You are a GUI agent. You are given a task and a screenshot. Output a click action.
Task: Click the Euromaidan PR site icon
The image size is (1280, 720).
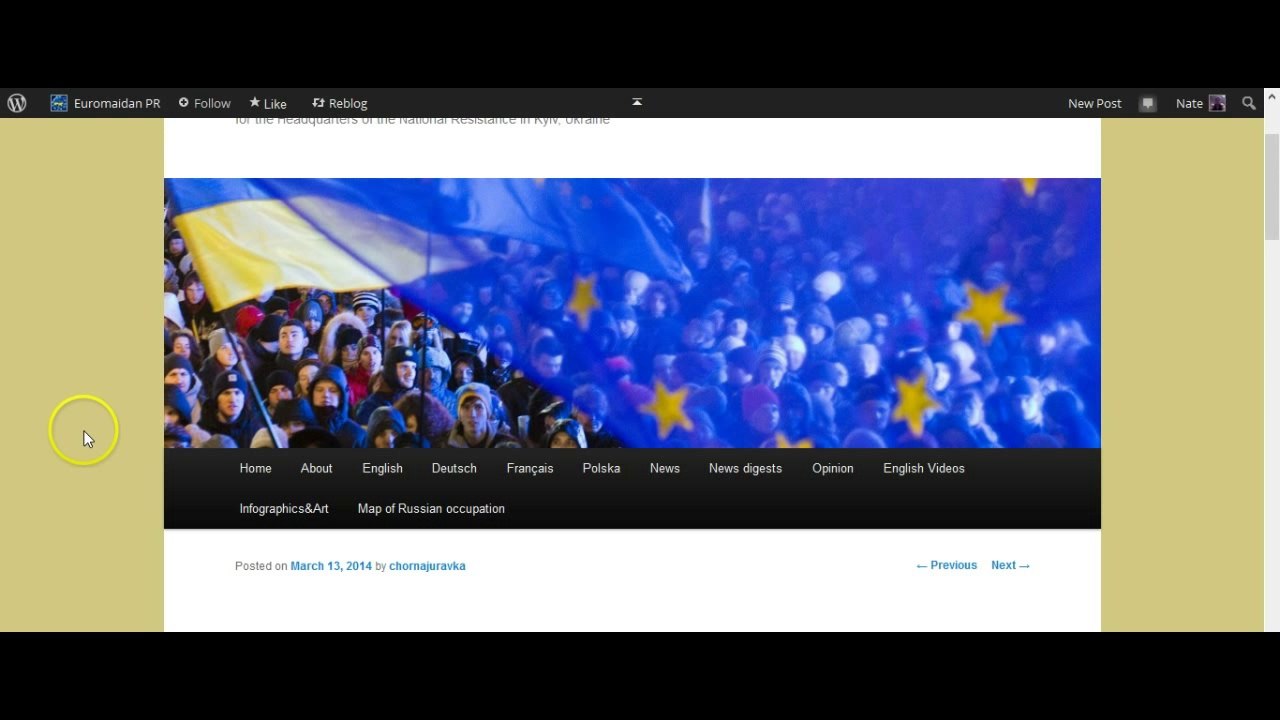[x=59, y=103]
